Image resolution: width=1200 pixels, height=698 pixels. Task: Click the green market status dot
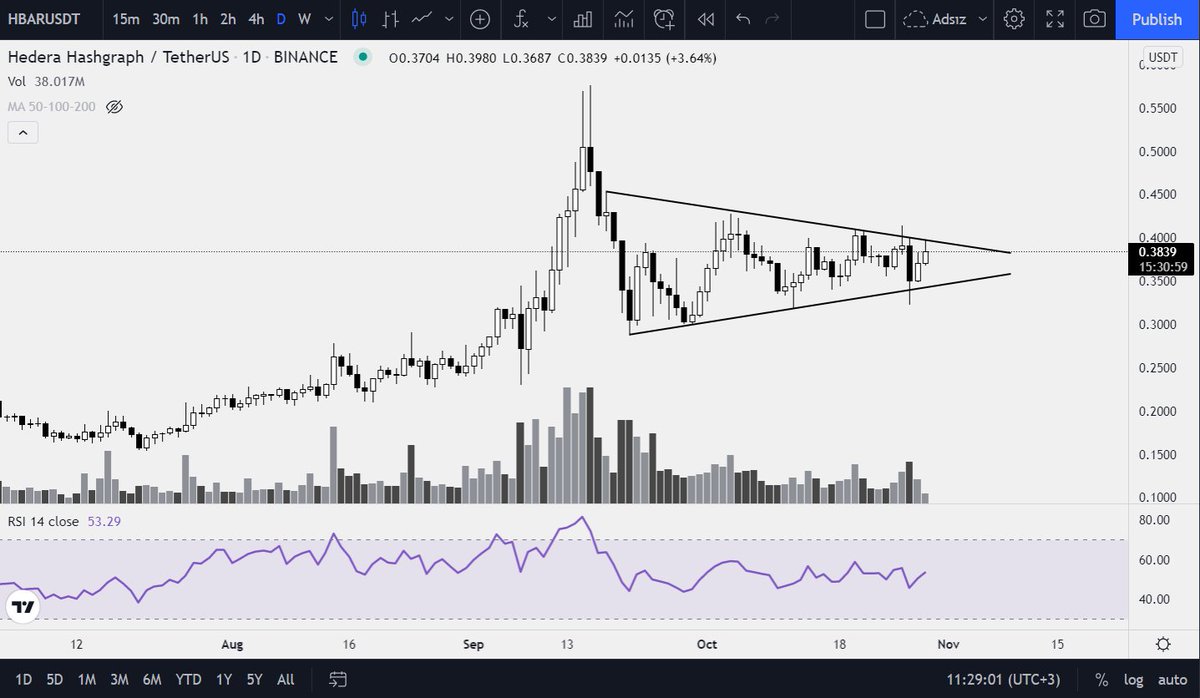(362, 58)
